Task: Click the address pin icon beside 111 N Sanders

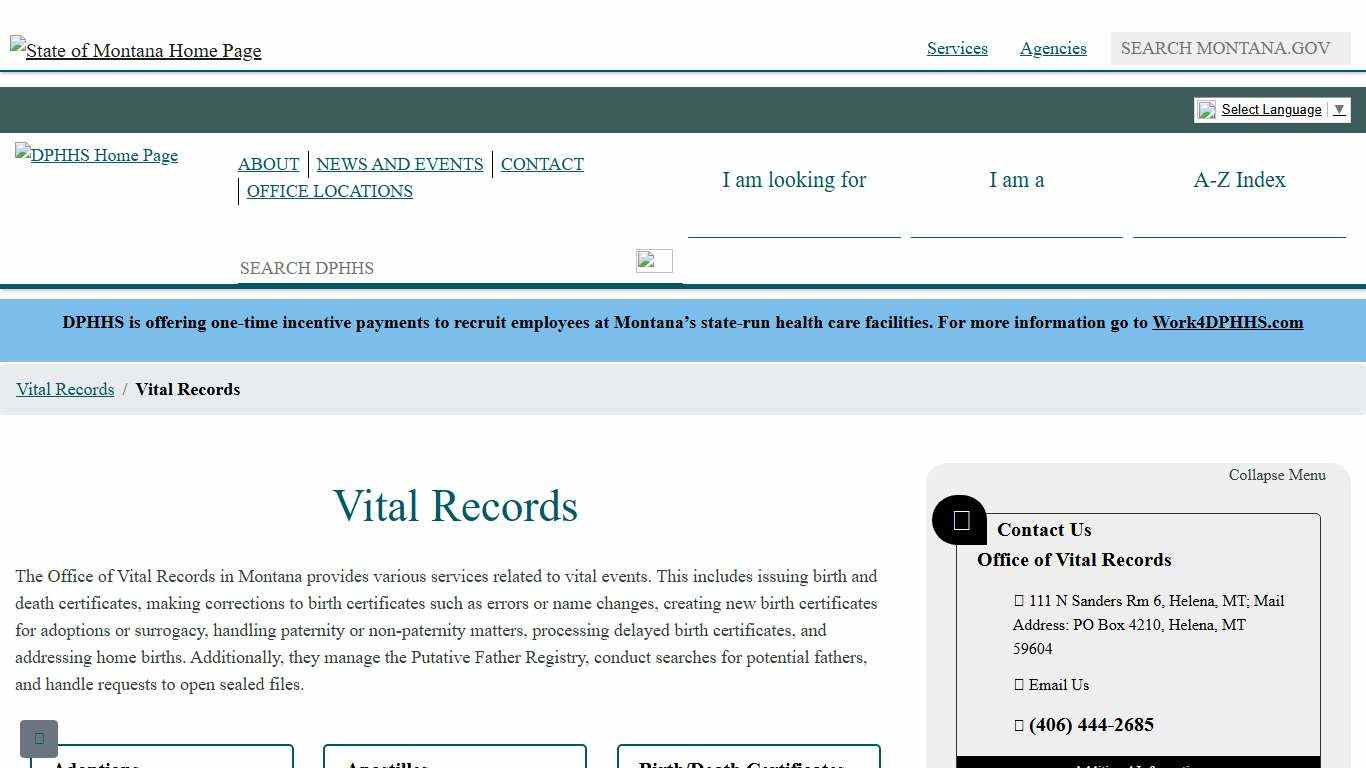Action: [1020, 601]
